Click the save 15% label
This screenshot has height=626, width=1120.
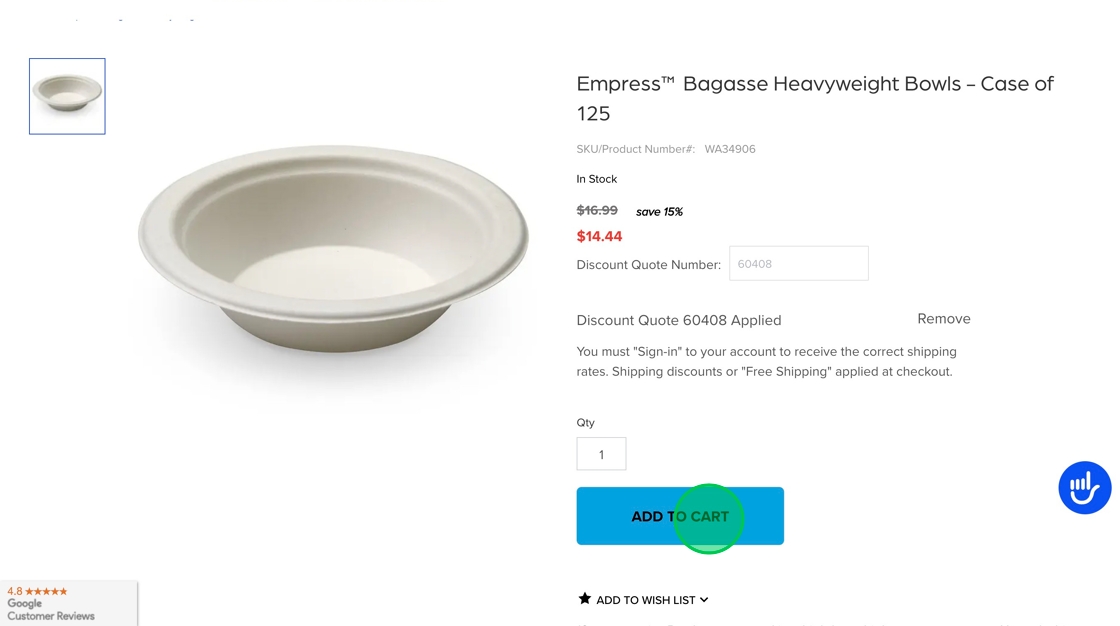pyautogui.click(x=659, y=212)
